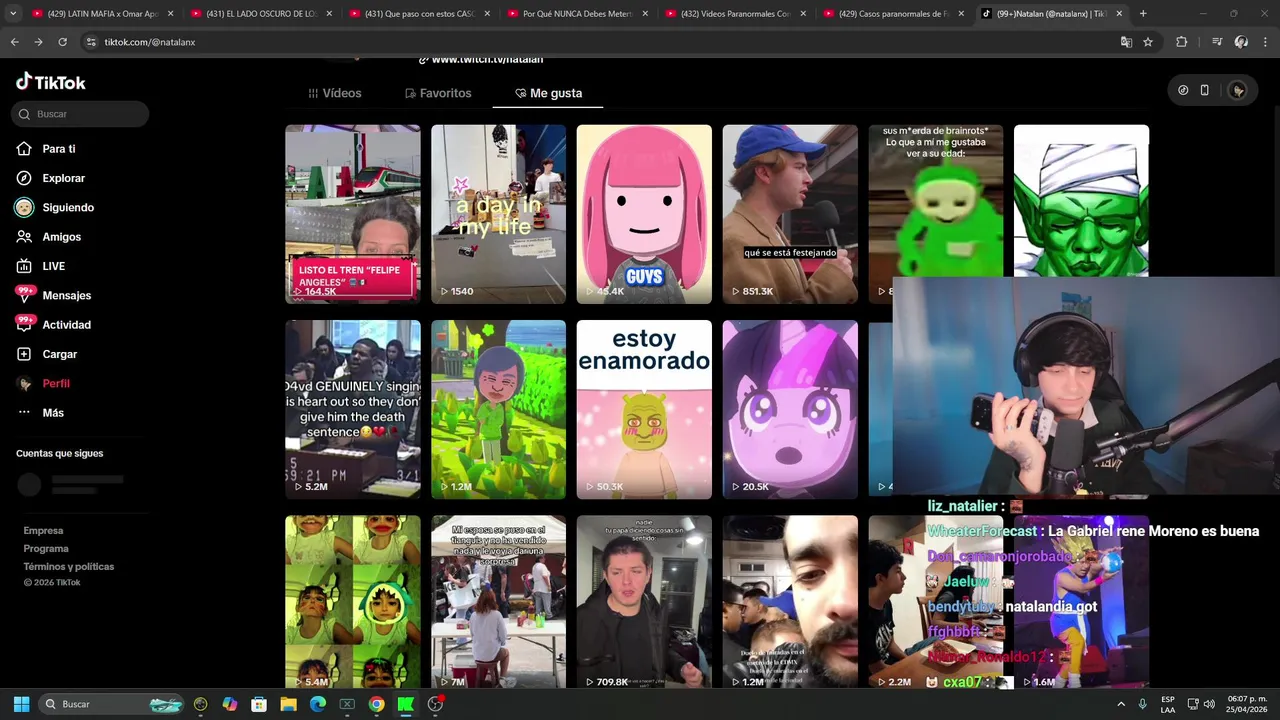Open the TikTok profile avatar menu
The width and height of the screenshot is (1280, 720).
[x=1238, y=90]
